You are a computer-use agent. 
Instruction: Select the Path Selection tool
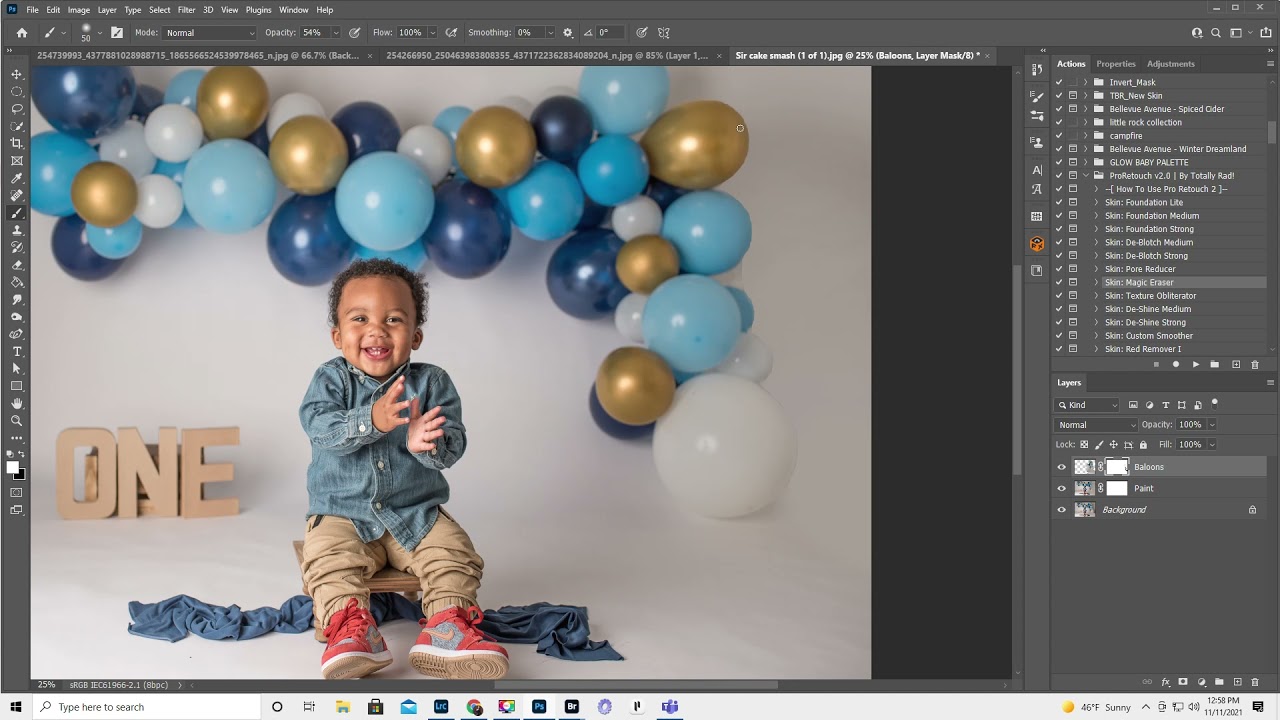(x=17, y=369)
